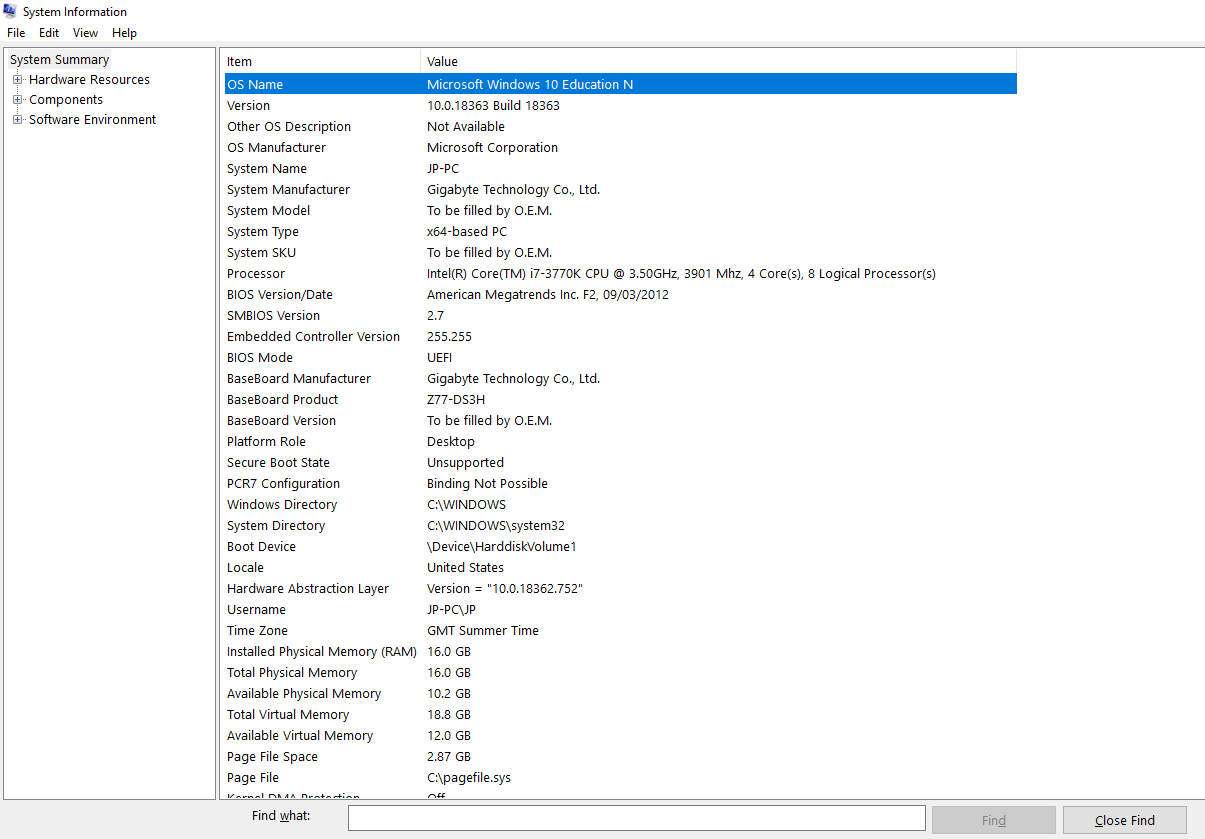
Task: Click the 'Z77-DS3H' value
Action: click(x=456, y=400)
